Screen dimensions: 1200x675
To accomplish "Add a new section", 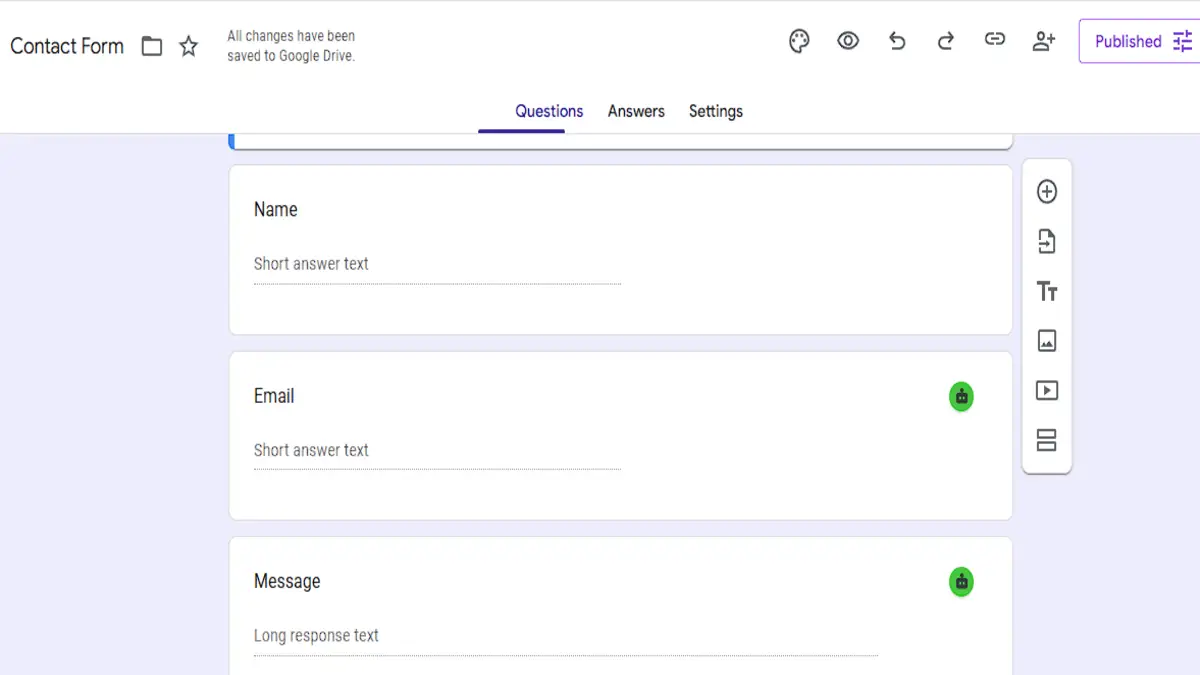I will pyautogui.click(x=1047, y=440).
